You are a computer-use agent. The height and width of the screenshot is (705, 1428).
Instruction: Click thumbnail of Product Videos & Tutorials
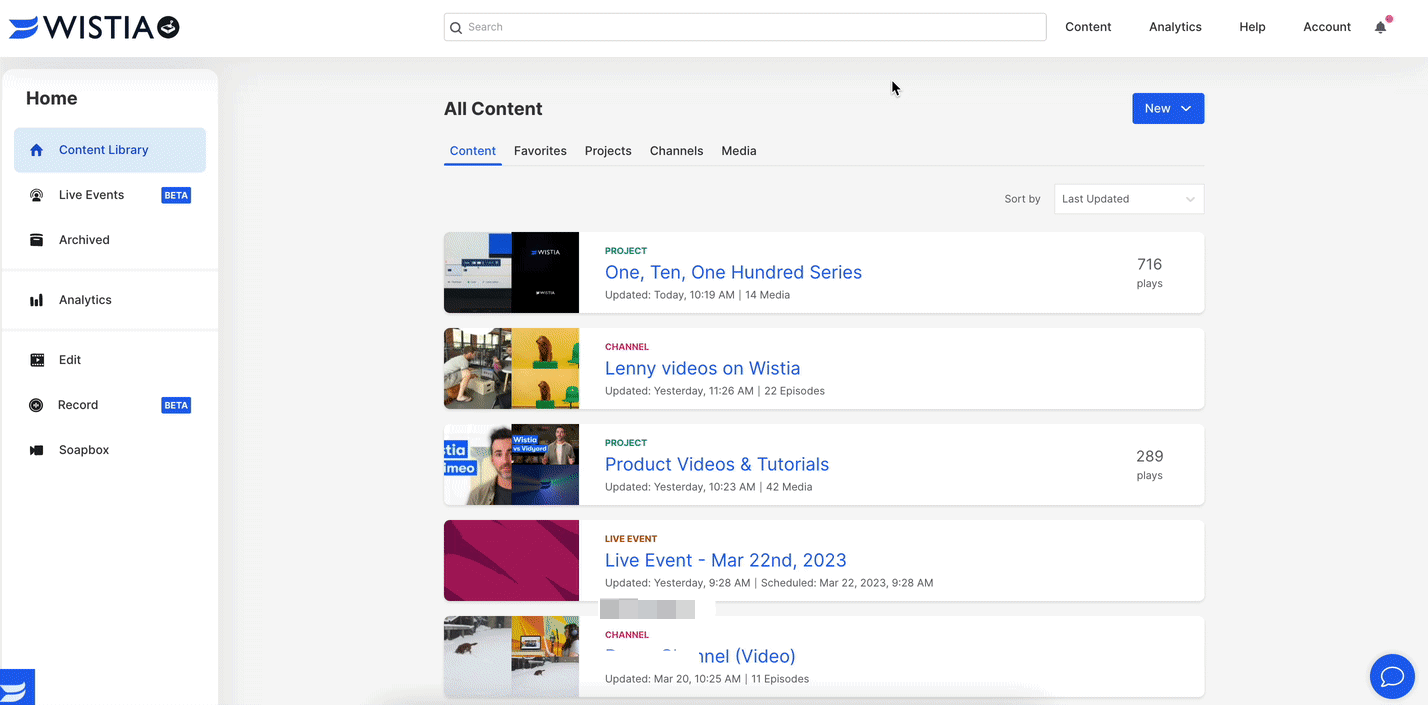pos(511,464)
